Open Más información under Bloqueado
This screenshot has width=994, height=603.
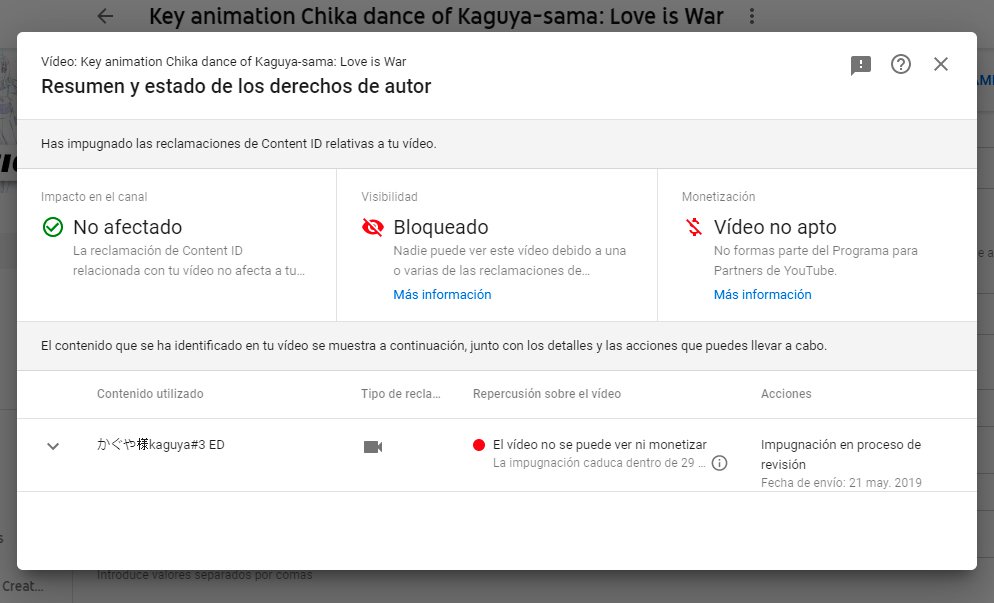[442, 294]
